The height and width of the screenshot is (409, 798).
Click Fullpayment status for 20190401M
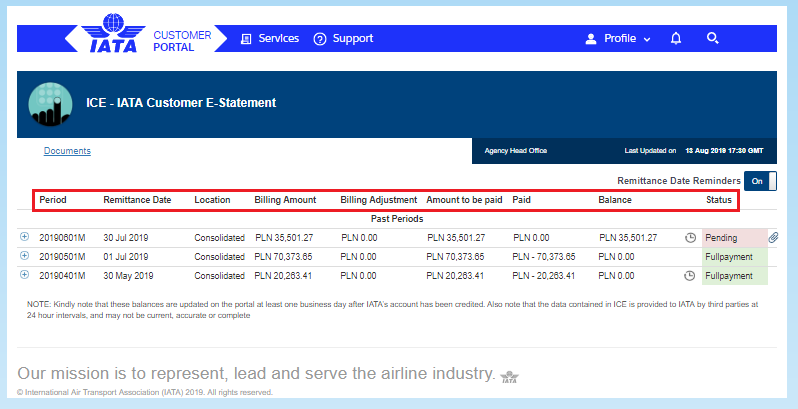click(735, 276)
